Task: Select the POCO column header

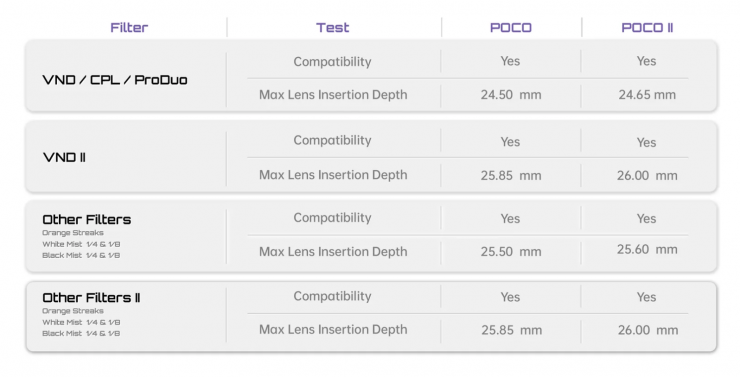Action: [511, 27]
